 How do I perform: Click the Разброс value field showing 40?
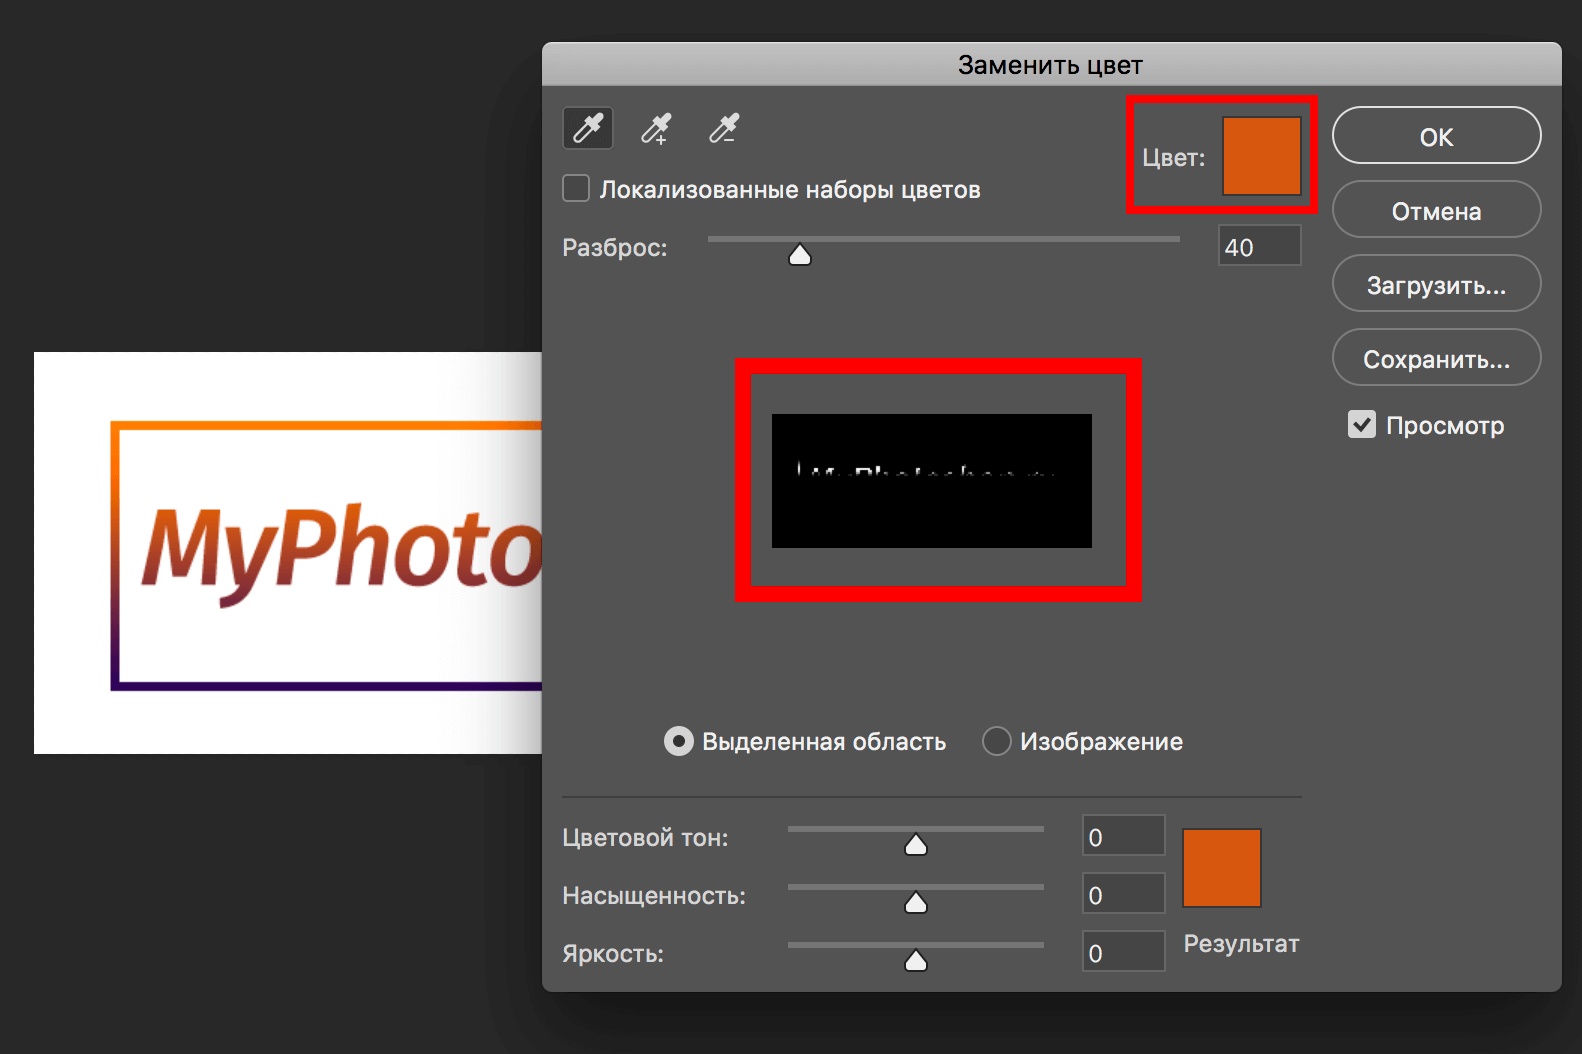(1260, 246)
